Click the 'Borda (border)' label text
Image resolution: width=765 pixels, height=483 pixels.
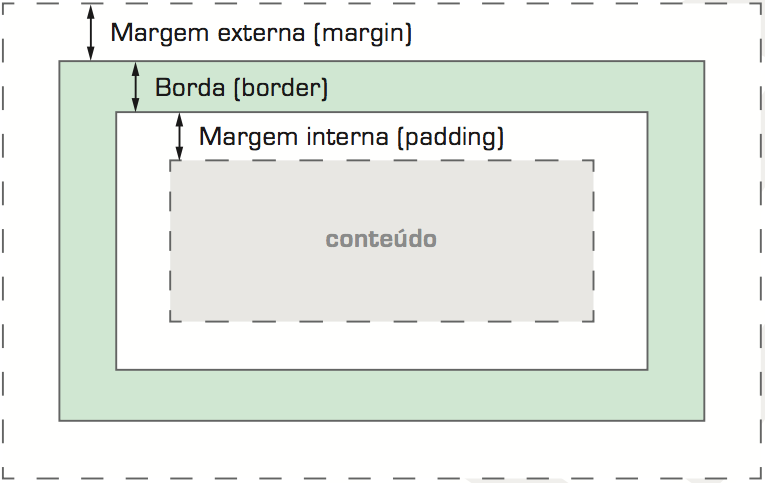coord(241,88)
